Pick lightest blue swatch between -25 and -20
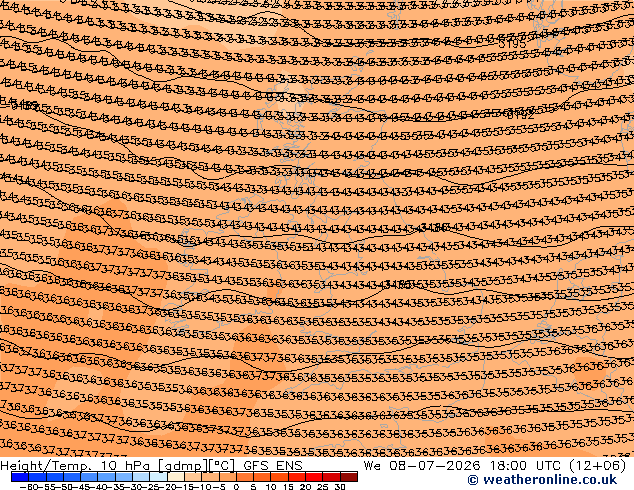634x490 pixels. coord(158,477)
